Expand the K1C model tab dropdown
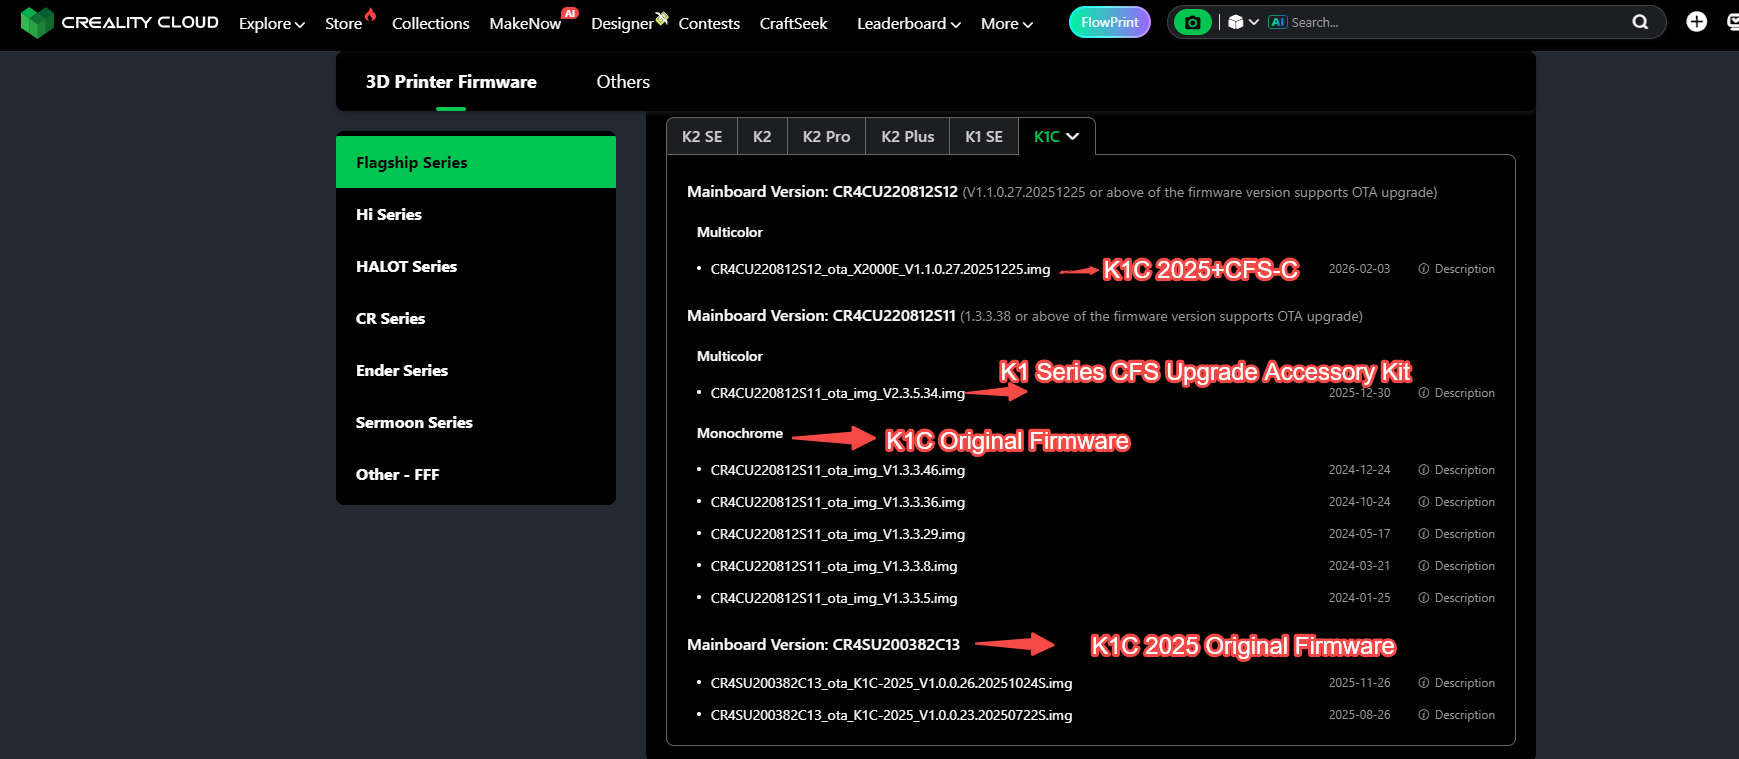The image size is (1739, 759). pyautogui.click(x=1057, y=137)
